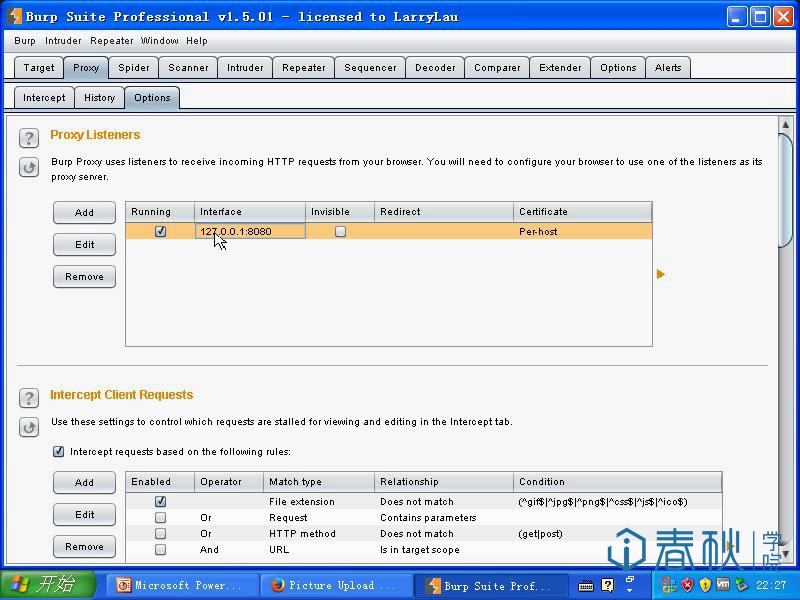Open the Window menu

tap(160, 41)
